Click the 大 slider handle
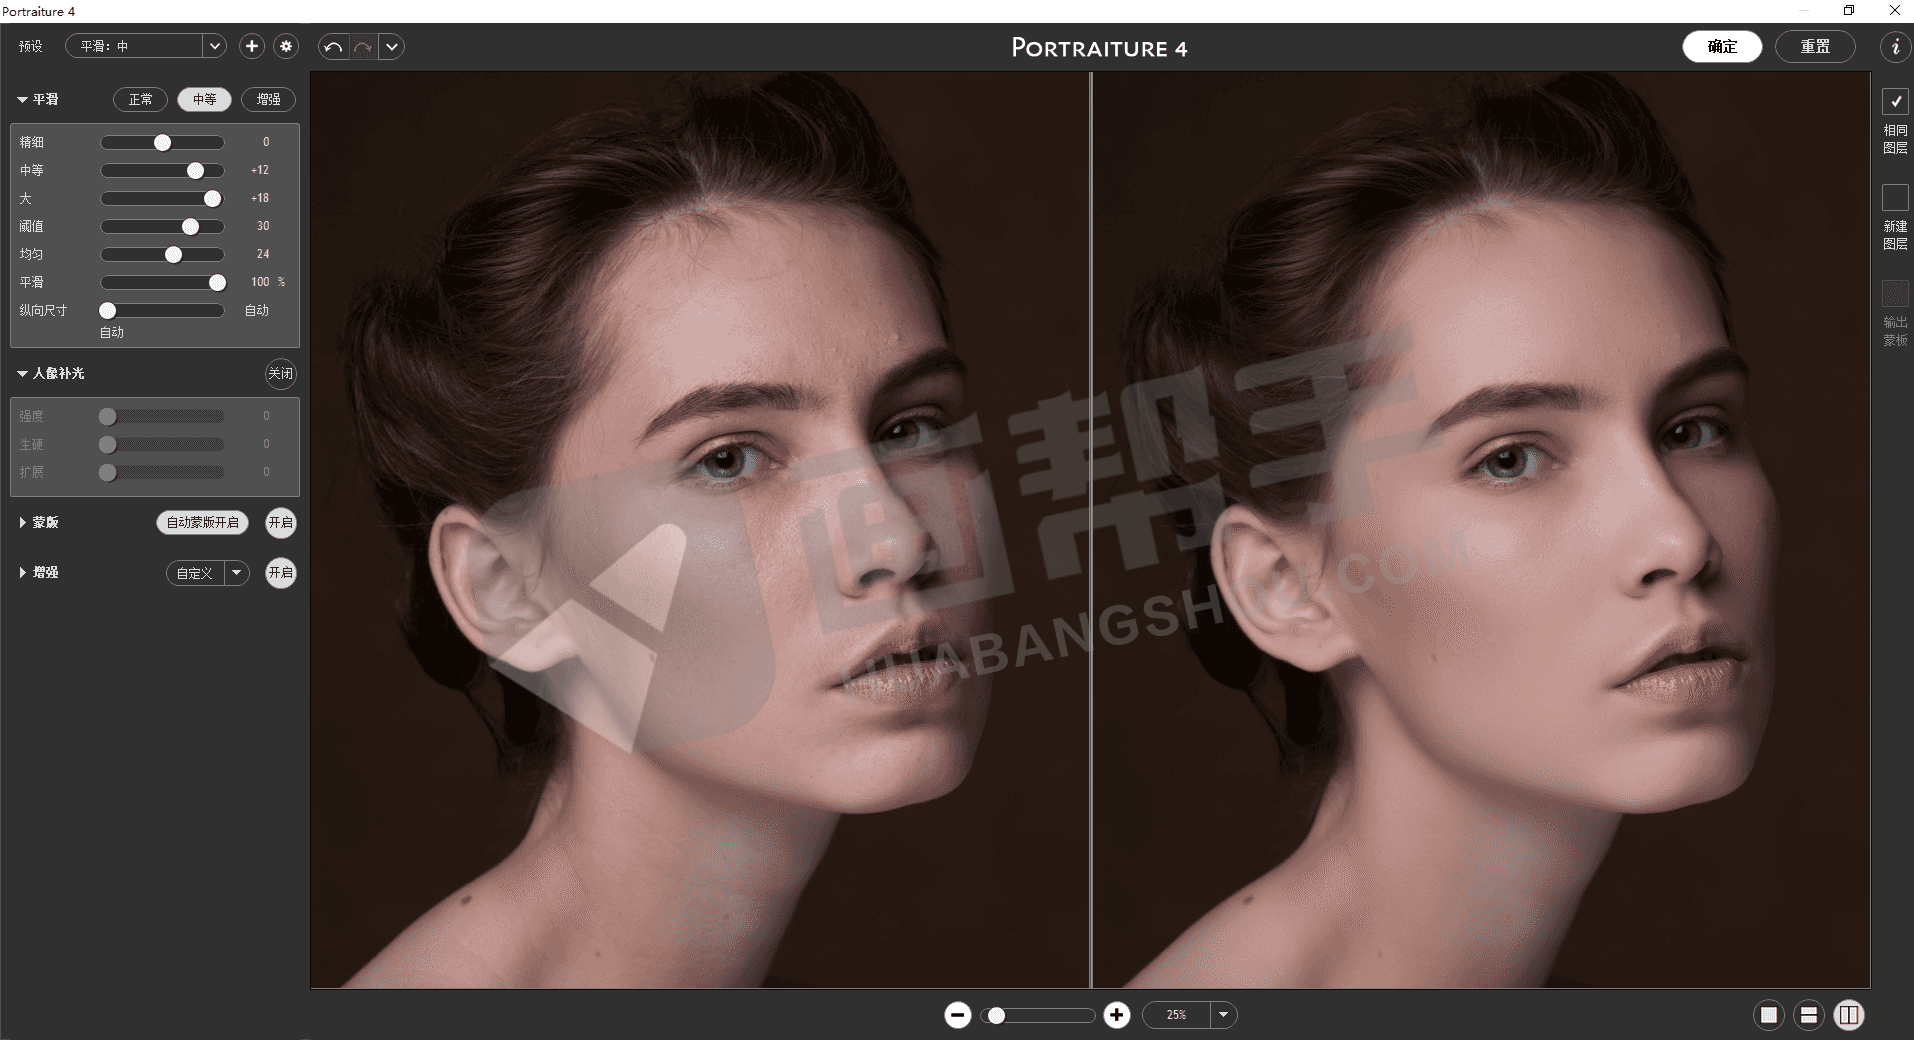 [x=212, y=199]
